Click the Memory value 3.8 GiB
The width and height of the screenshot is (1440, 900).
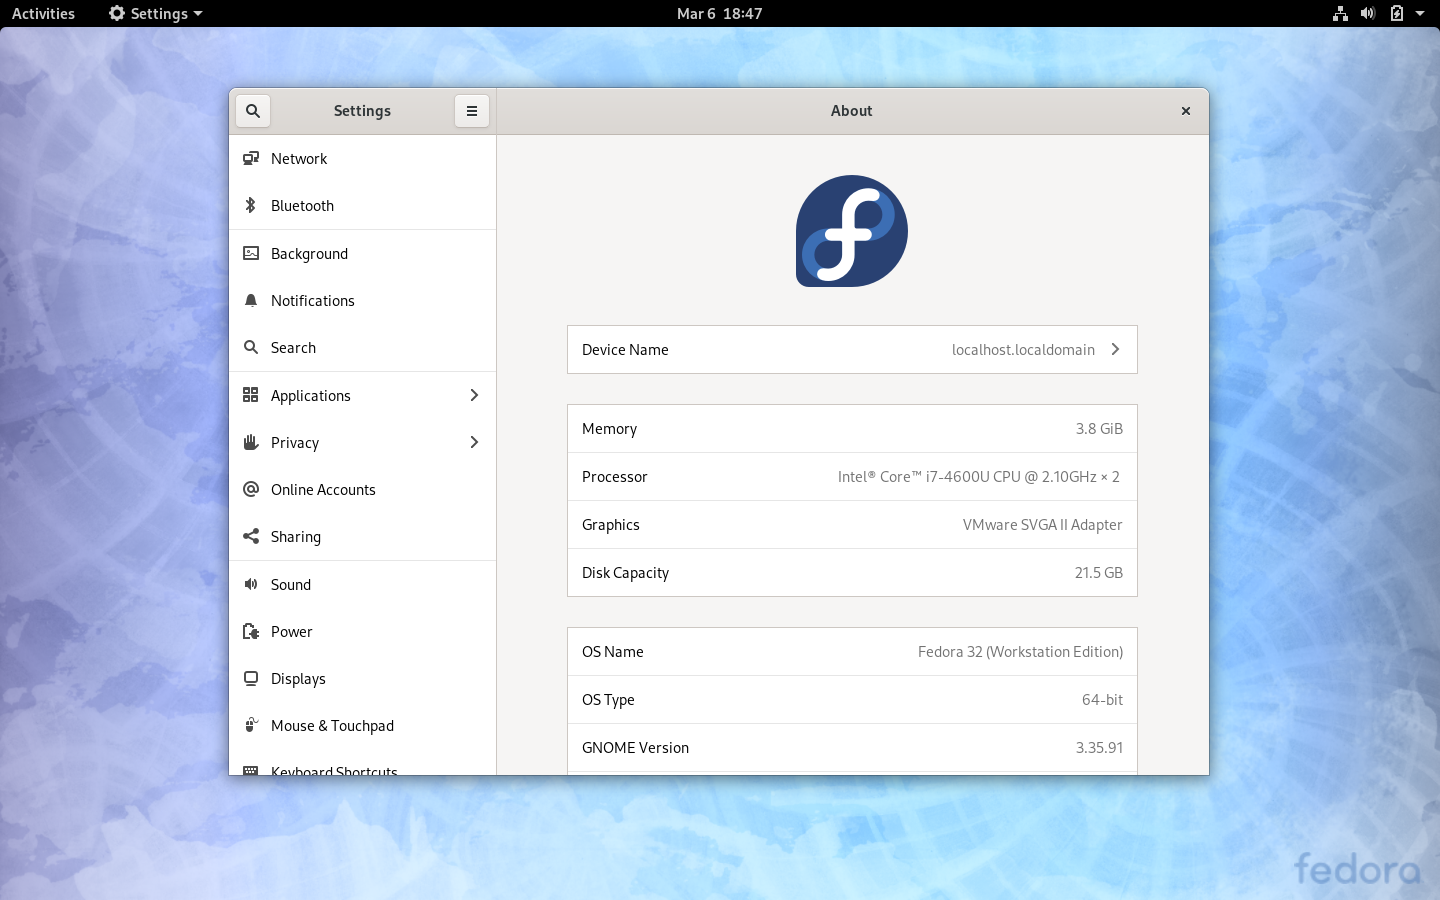click(1099, 429)
